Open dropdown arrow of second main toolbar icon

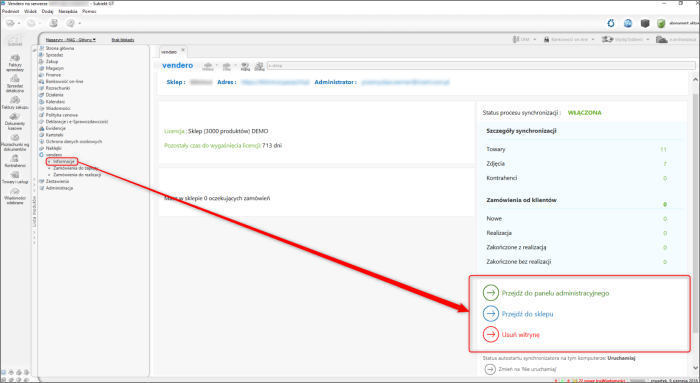pyautogui.click(x=40, y=23)
